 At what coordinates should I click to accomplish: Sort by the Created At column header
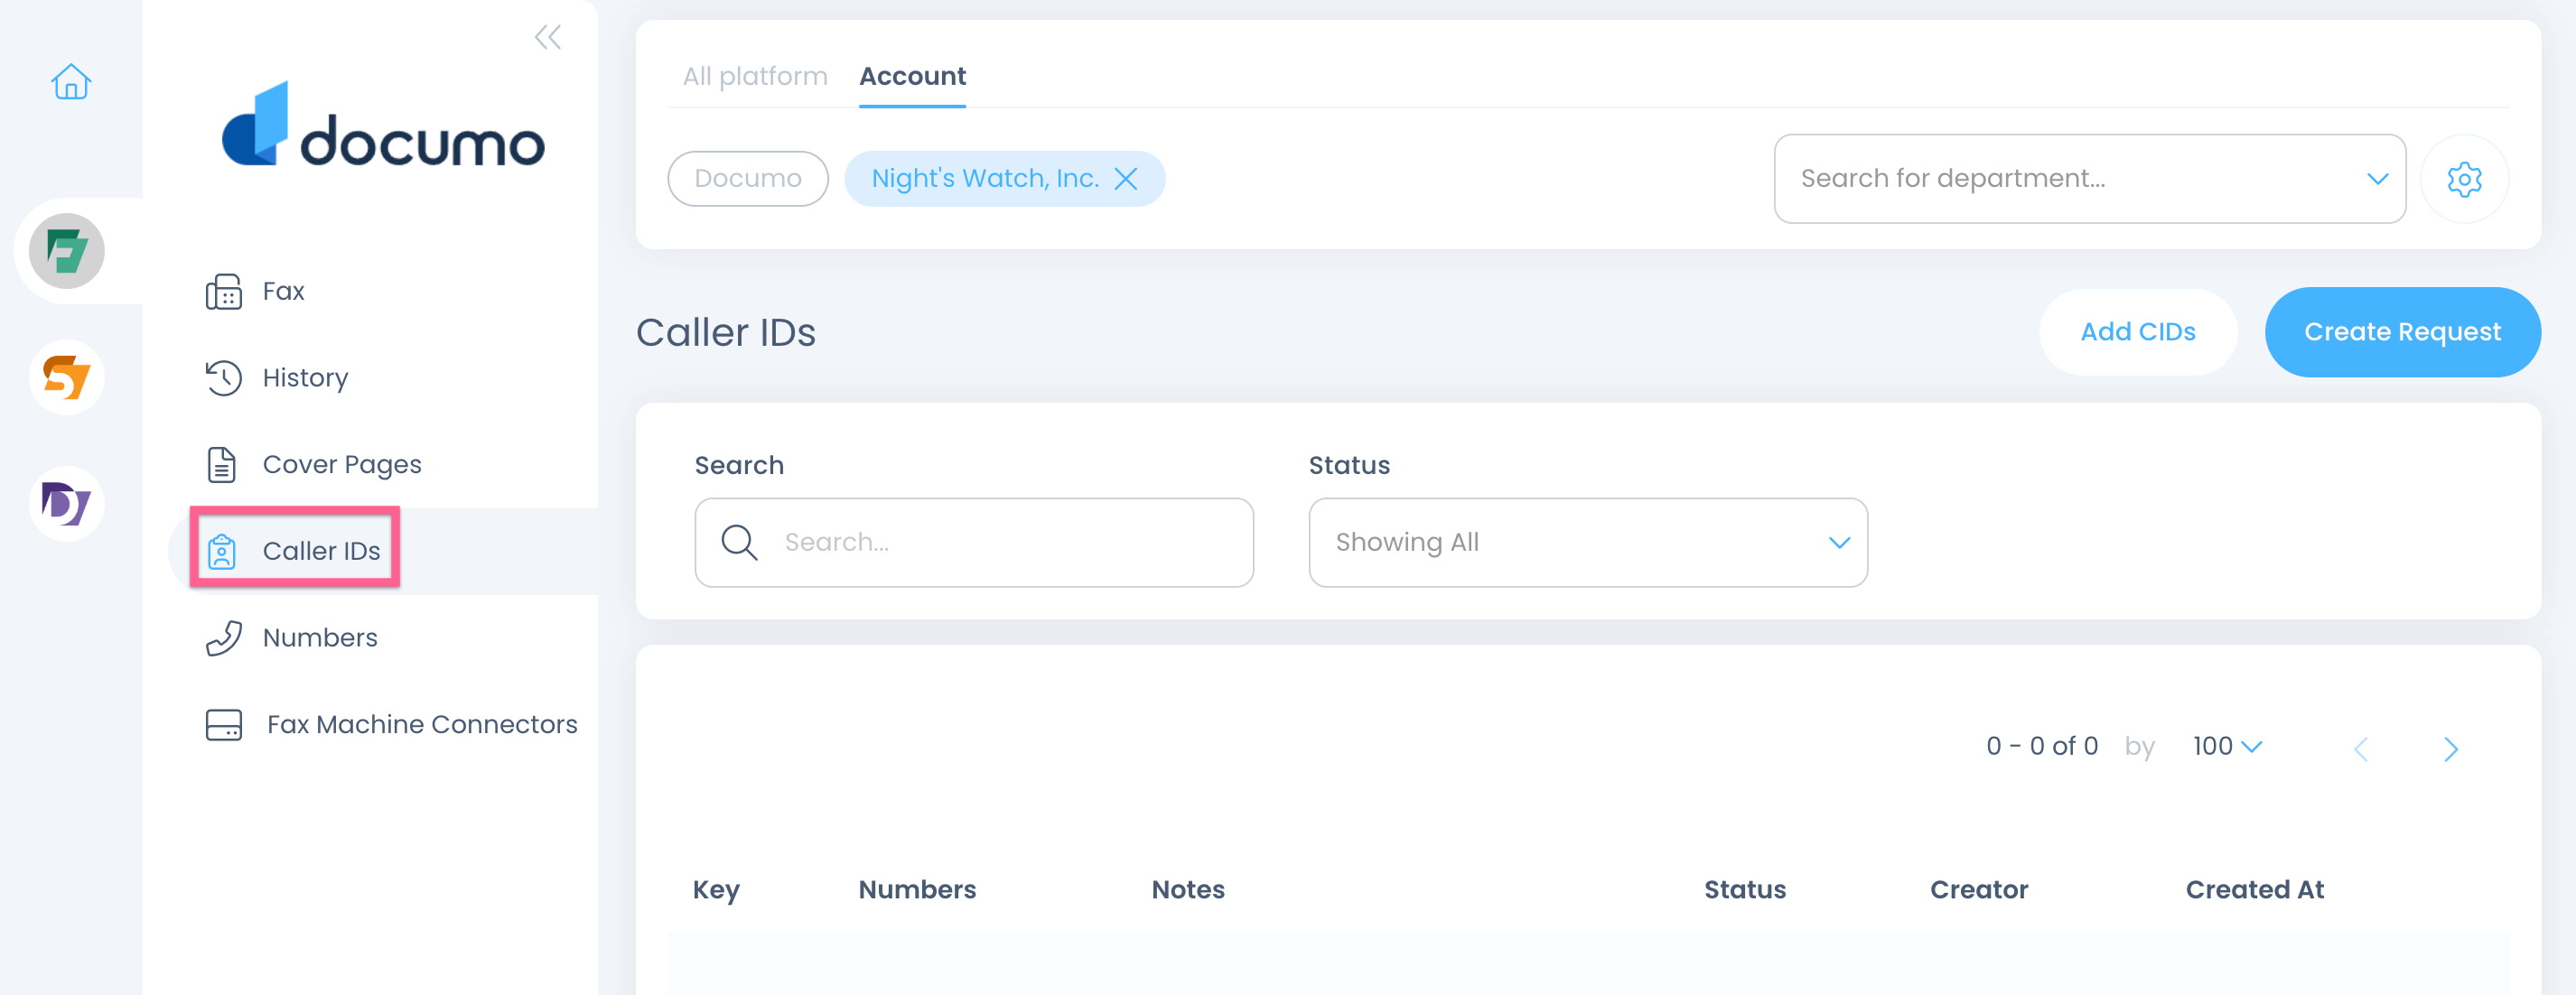pos(2255,889)
